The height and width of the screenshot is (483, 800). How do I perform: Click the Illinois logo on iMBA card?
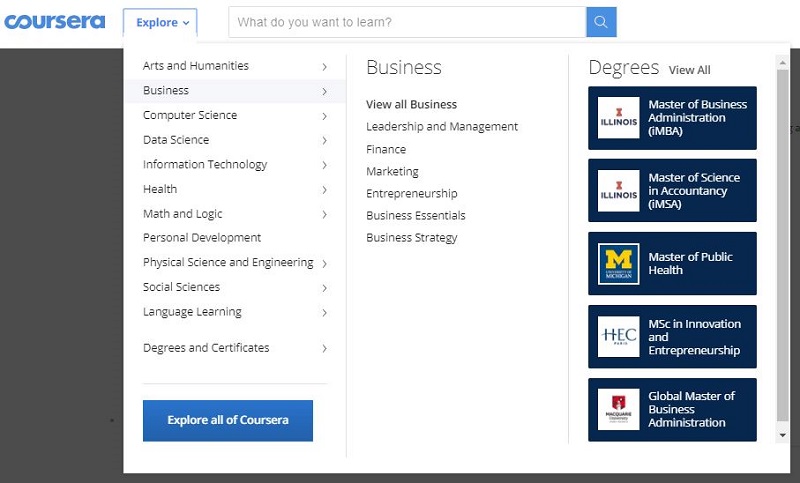click(618, 118)
